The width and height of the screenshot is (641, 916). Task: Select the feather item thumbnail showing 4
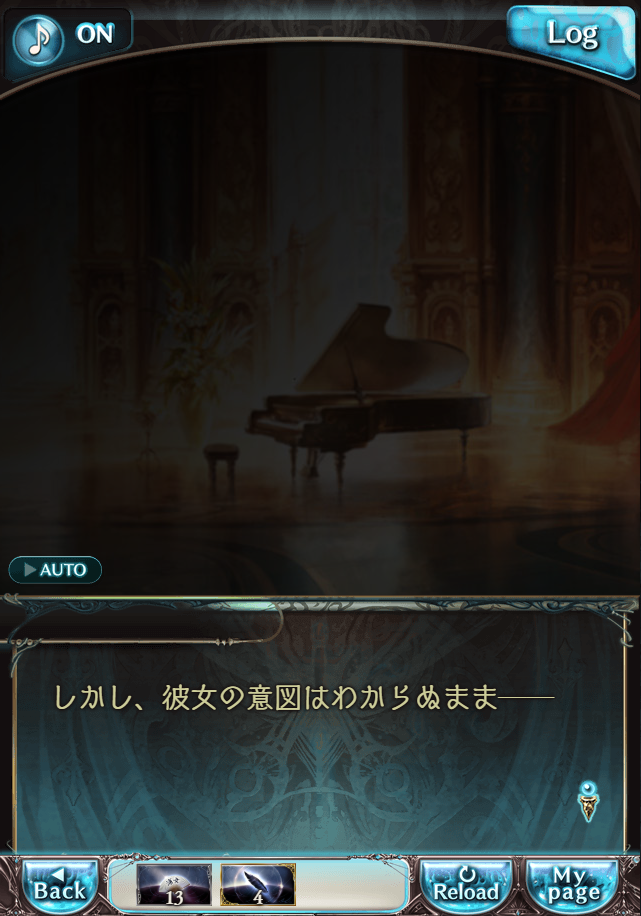pos(258,885)
